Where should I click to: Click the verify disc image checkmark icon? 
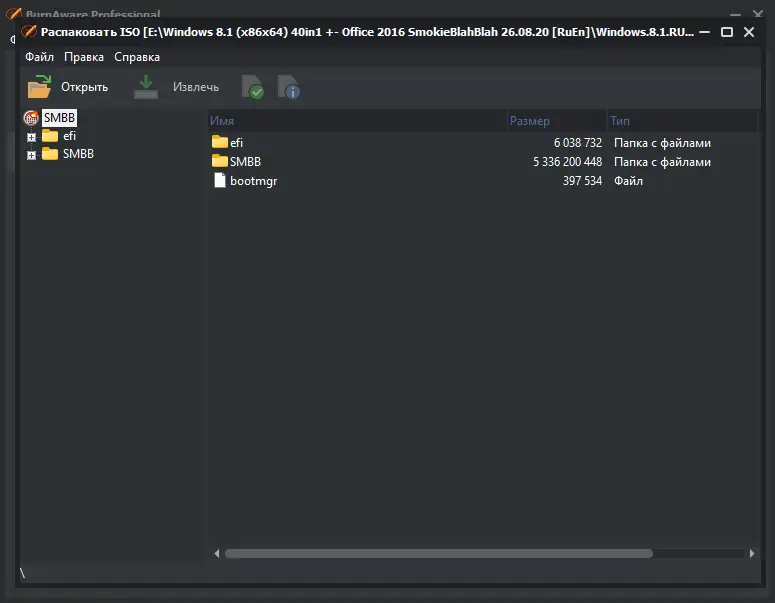click(x=253, y=86)
